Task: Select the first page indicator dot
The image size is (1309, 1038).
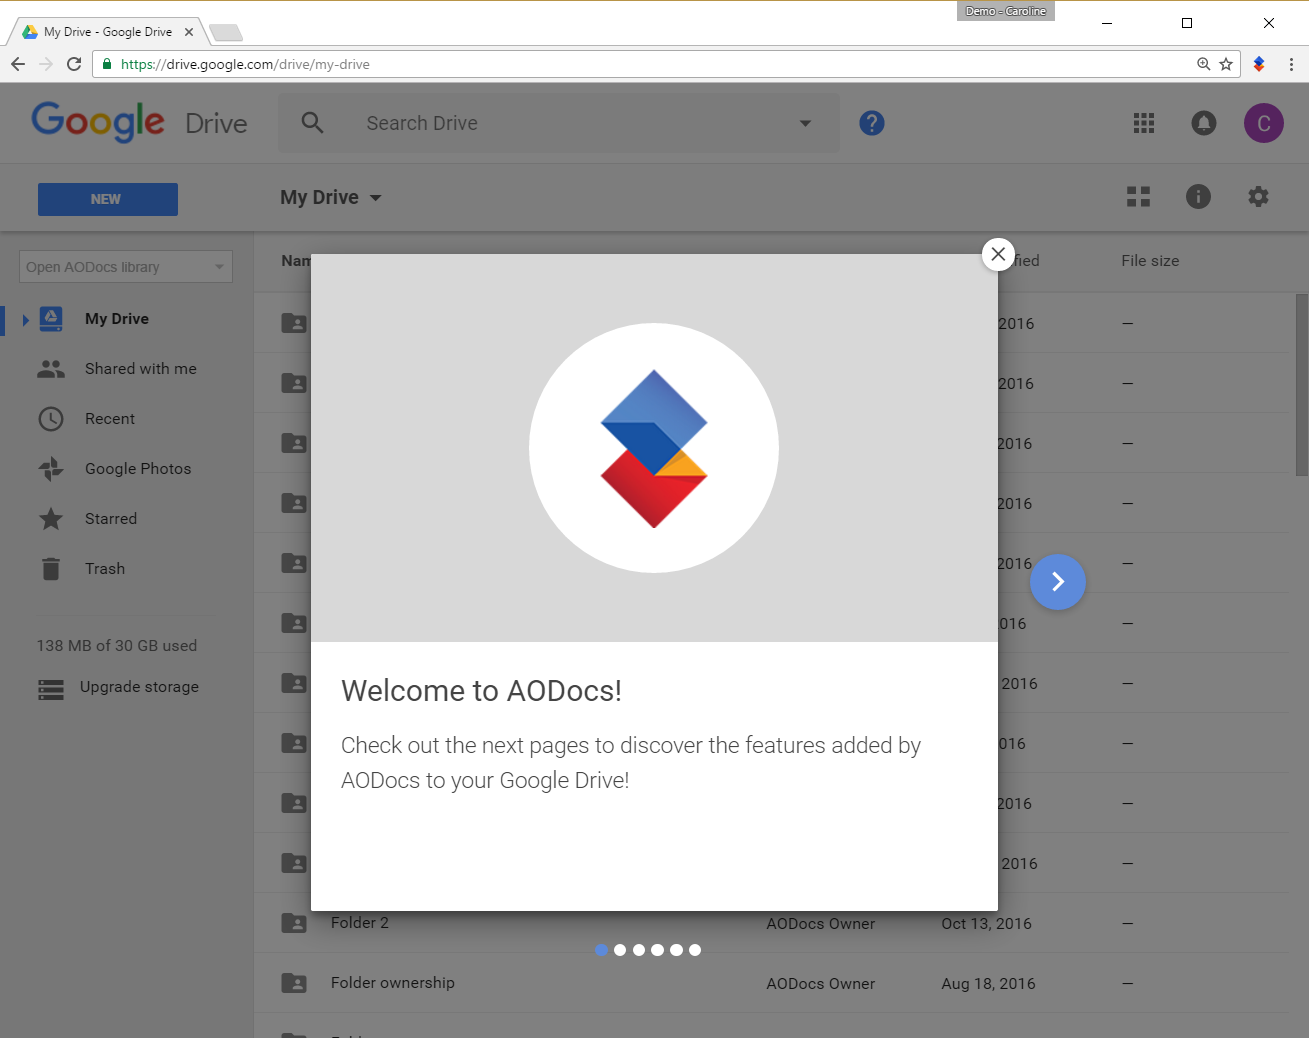Action: click(x=601, y=950)
